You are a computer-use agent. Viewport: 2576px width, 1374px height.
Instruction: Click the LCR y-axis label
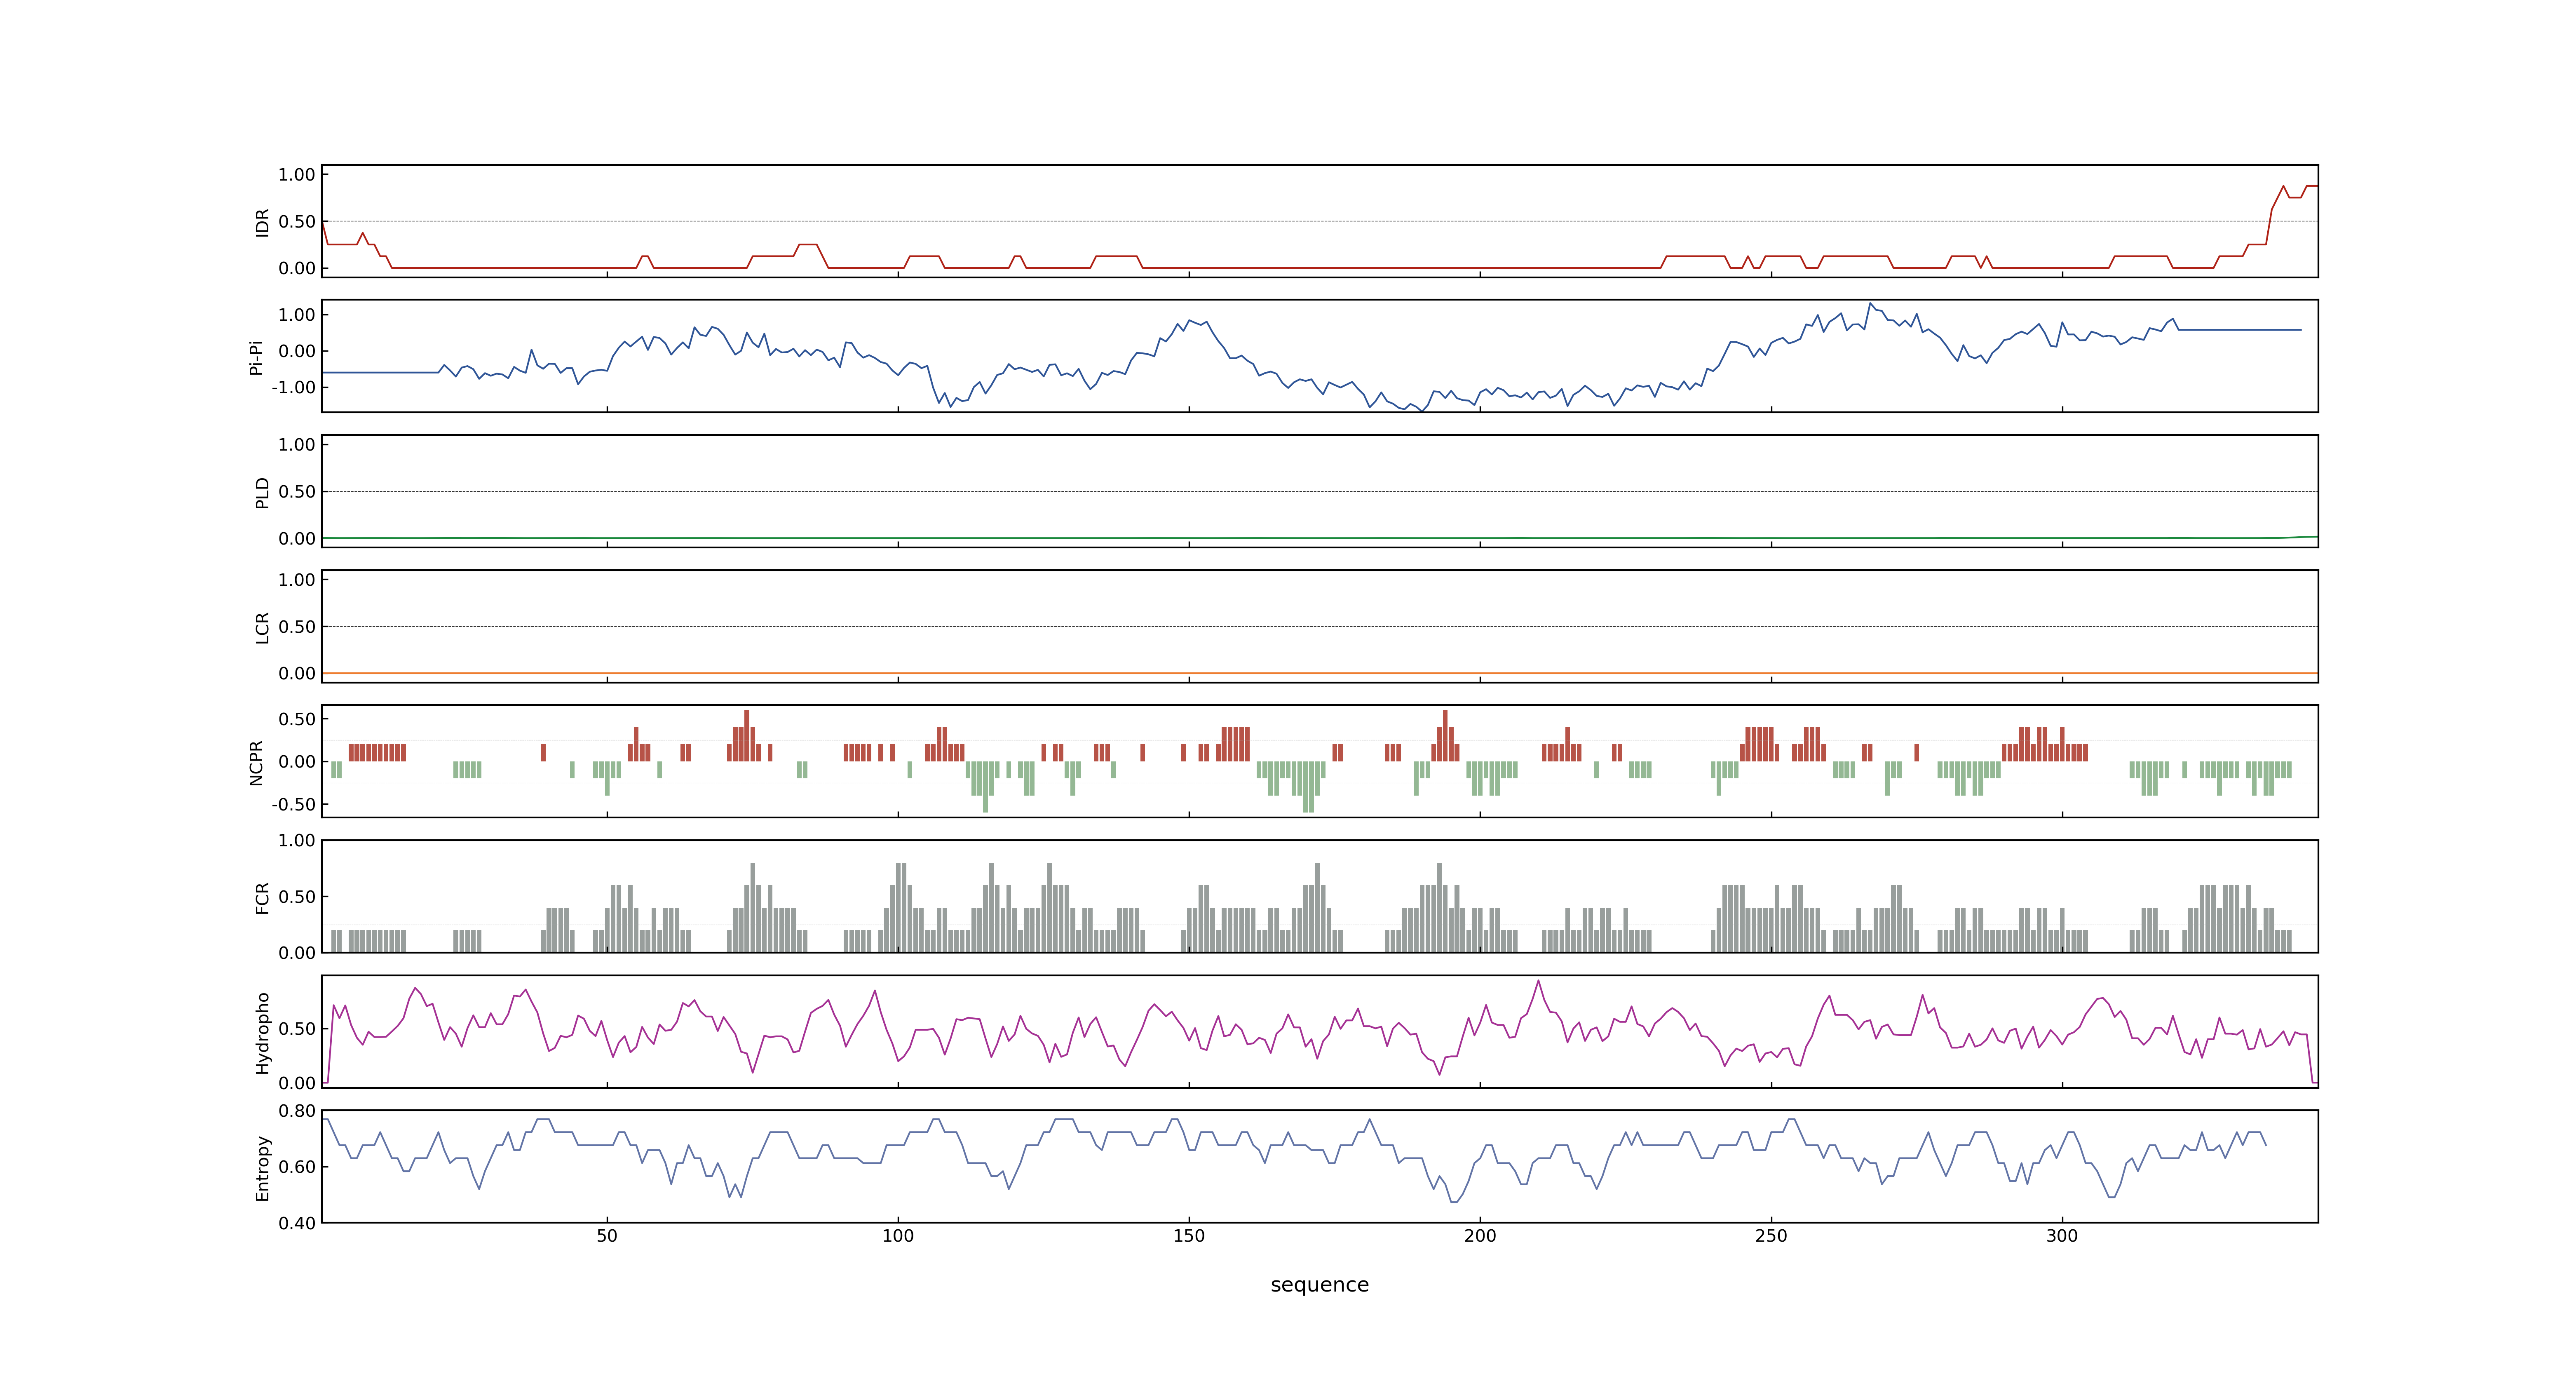[262, 627]
